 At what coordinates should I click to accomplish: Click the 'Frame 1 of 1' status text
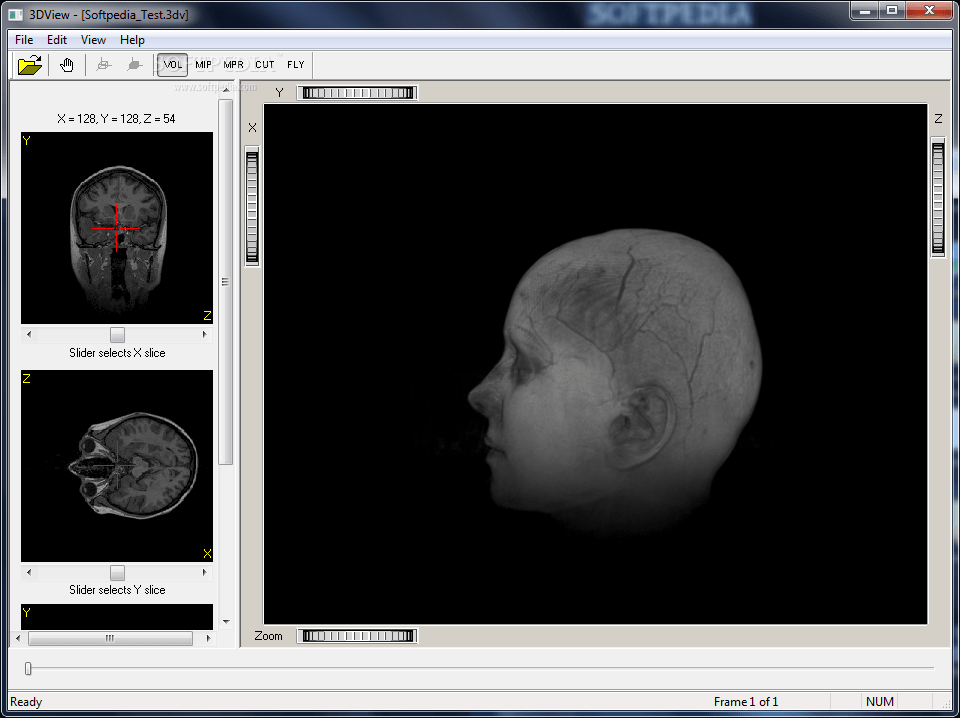coord(746,702)
